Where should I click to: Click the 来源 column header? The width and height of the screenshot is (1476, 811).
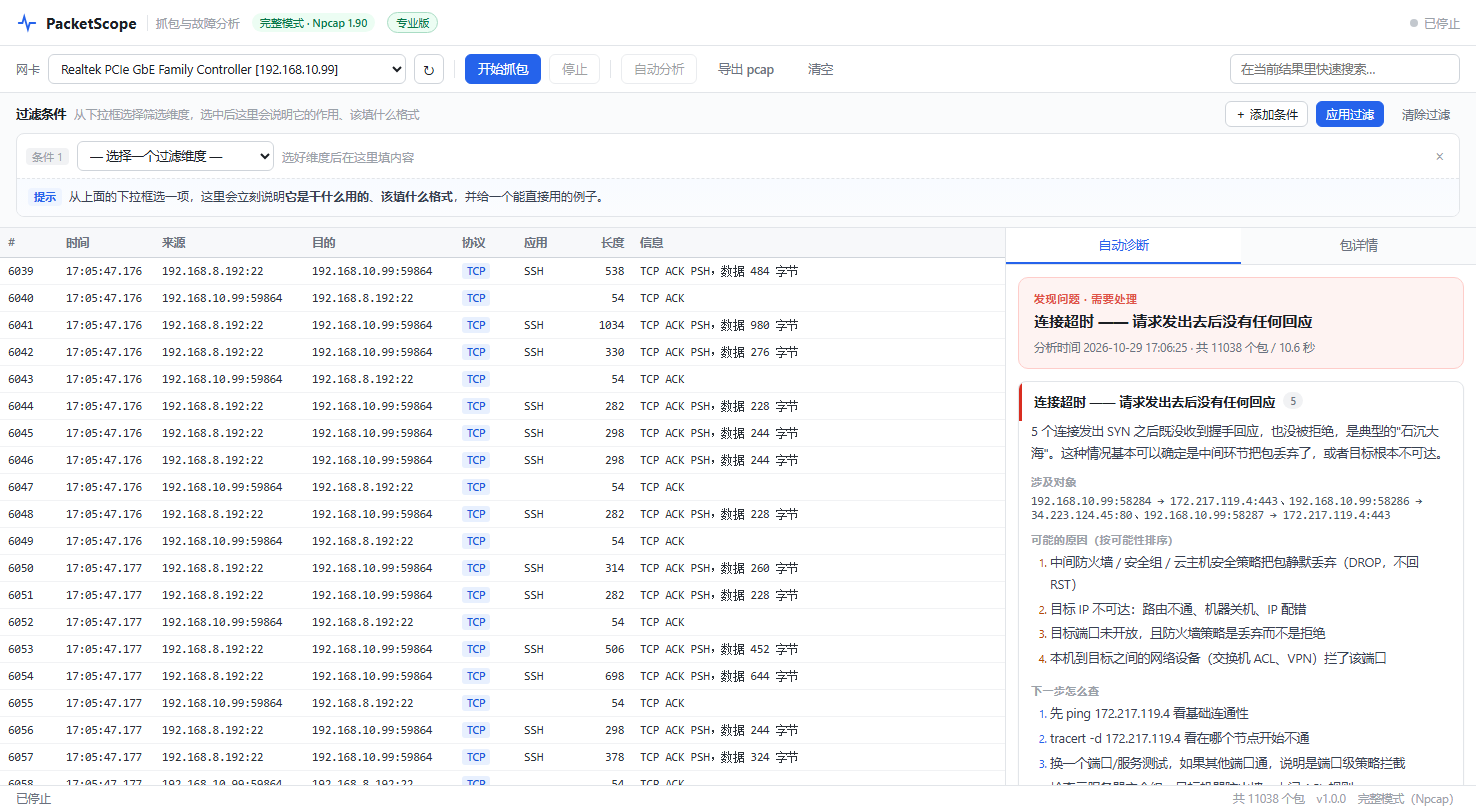pyautogui.click(x=174, y=243)
